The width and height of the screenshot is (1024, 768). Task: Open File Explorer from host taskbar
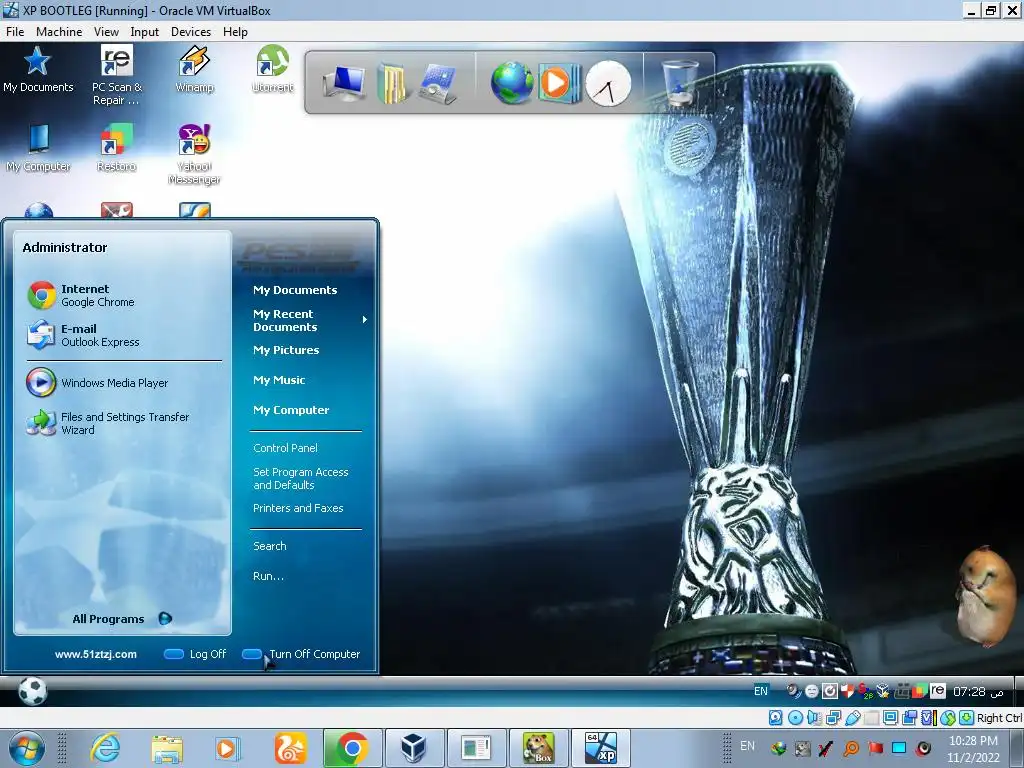click(x=167, y=748)
